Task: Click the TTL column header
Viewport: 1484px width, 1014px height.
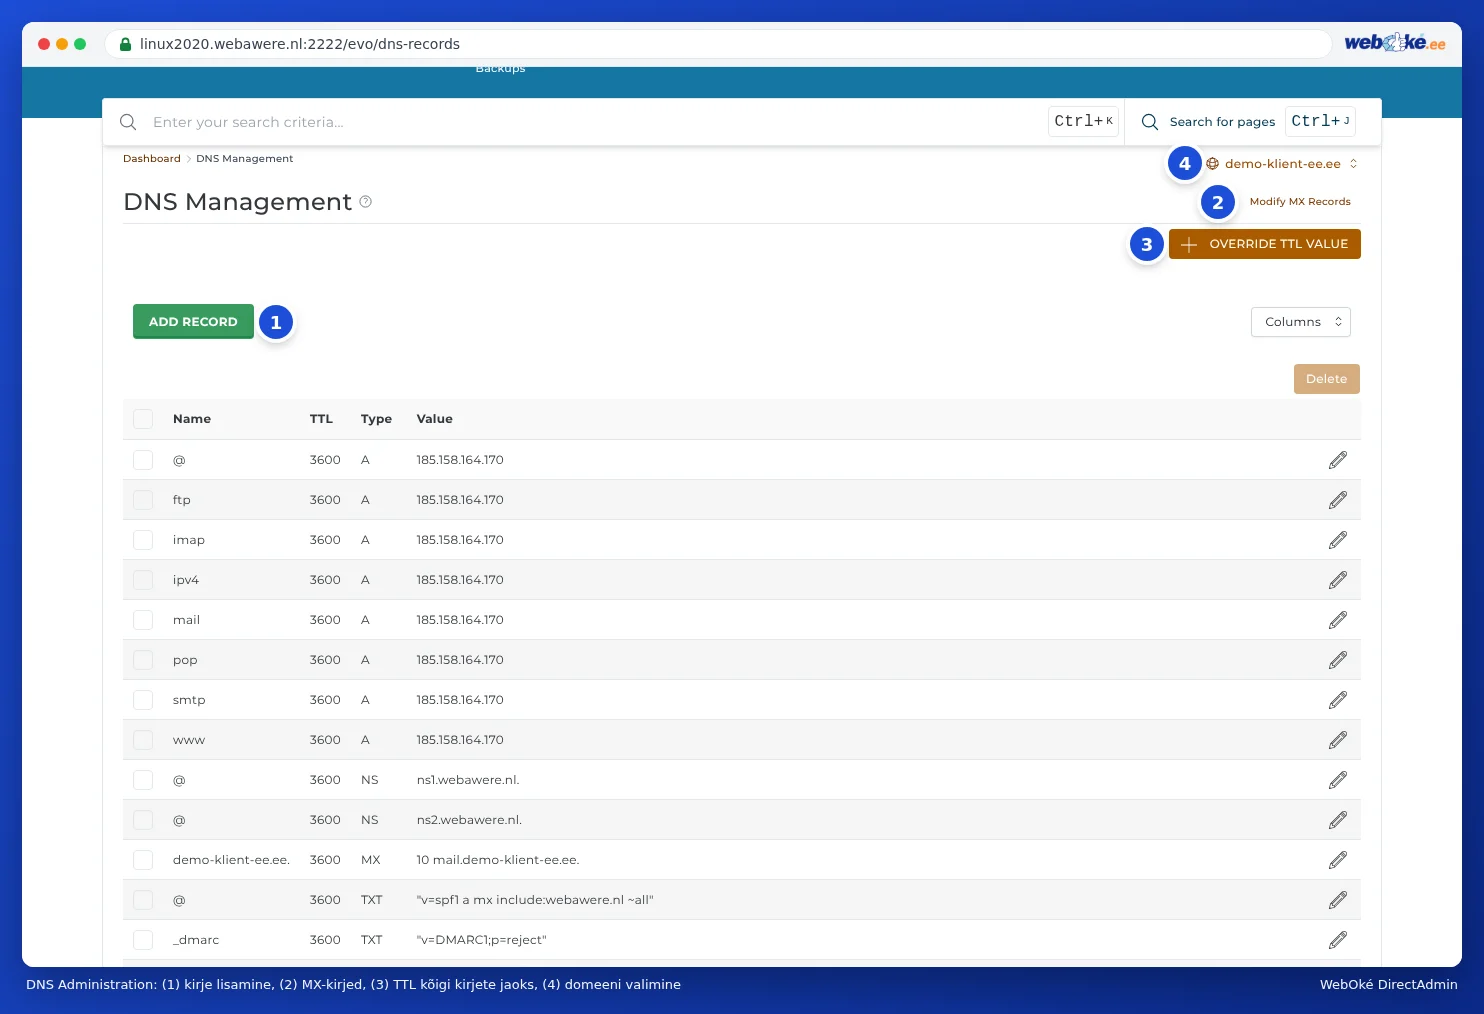Action: [321, 419]
